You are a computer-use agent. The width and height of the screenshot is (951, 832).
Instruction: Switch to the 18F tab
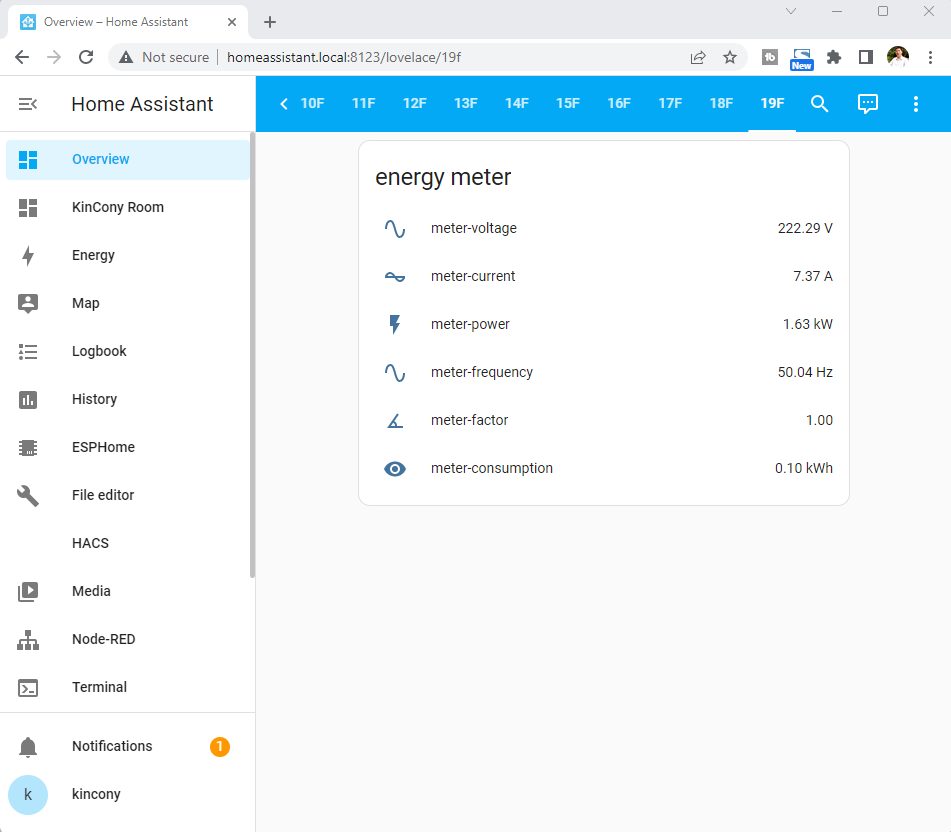point(721,104)
